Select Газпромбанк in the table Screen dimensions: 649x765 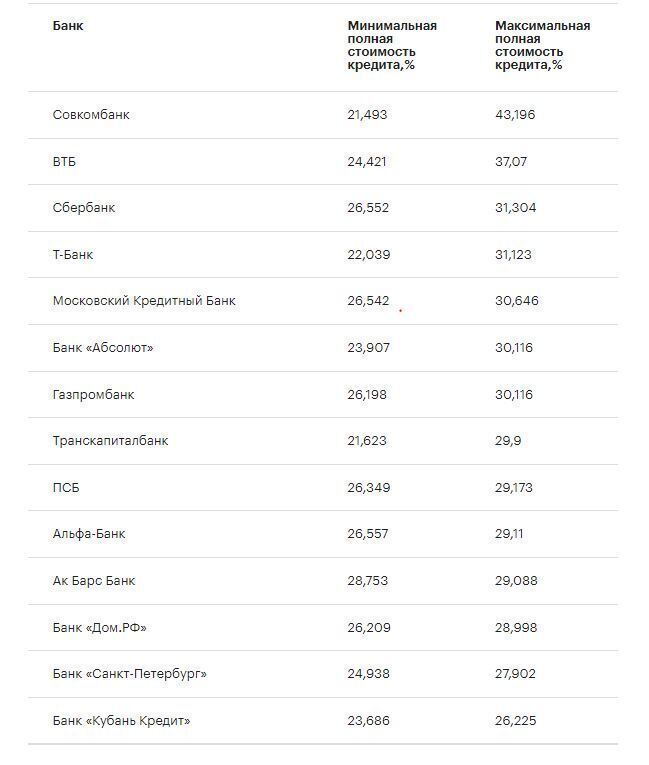(x=93, y=395)
